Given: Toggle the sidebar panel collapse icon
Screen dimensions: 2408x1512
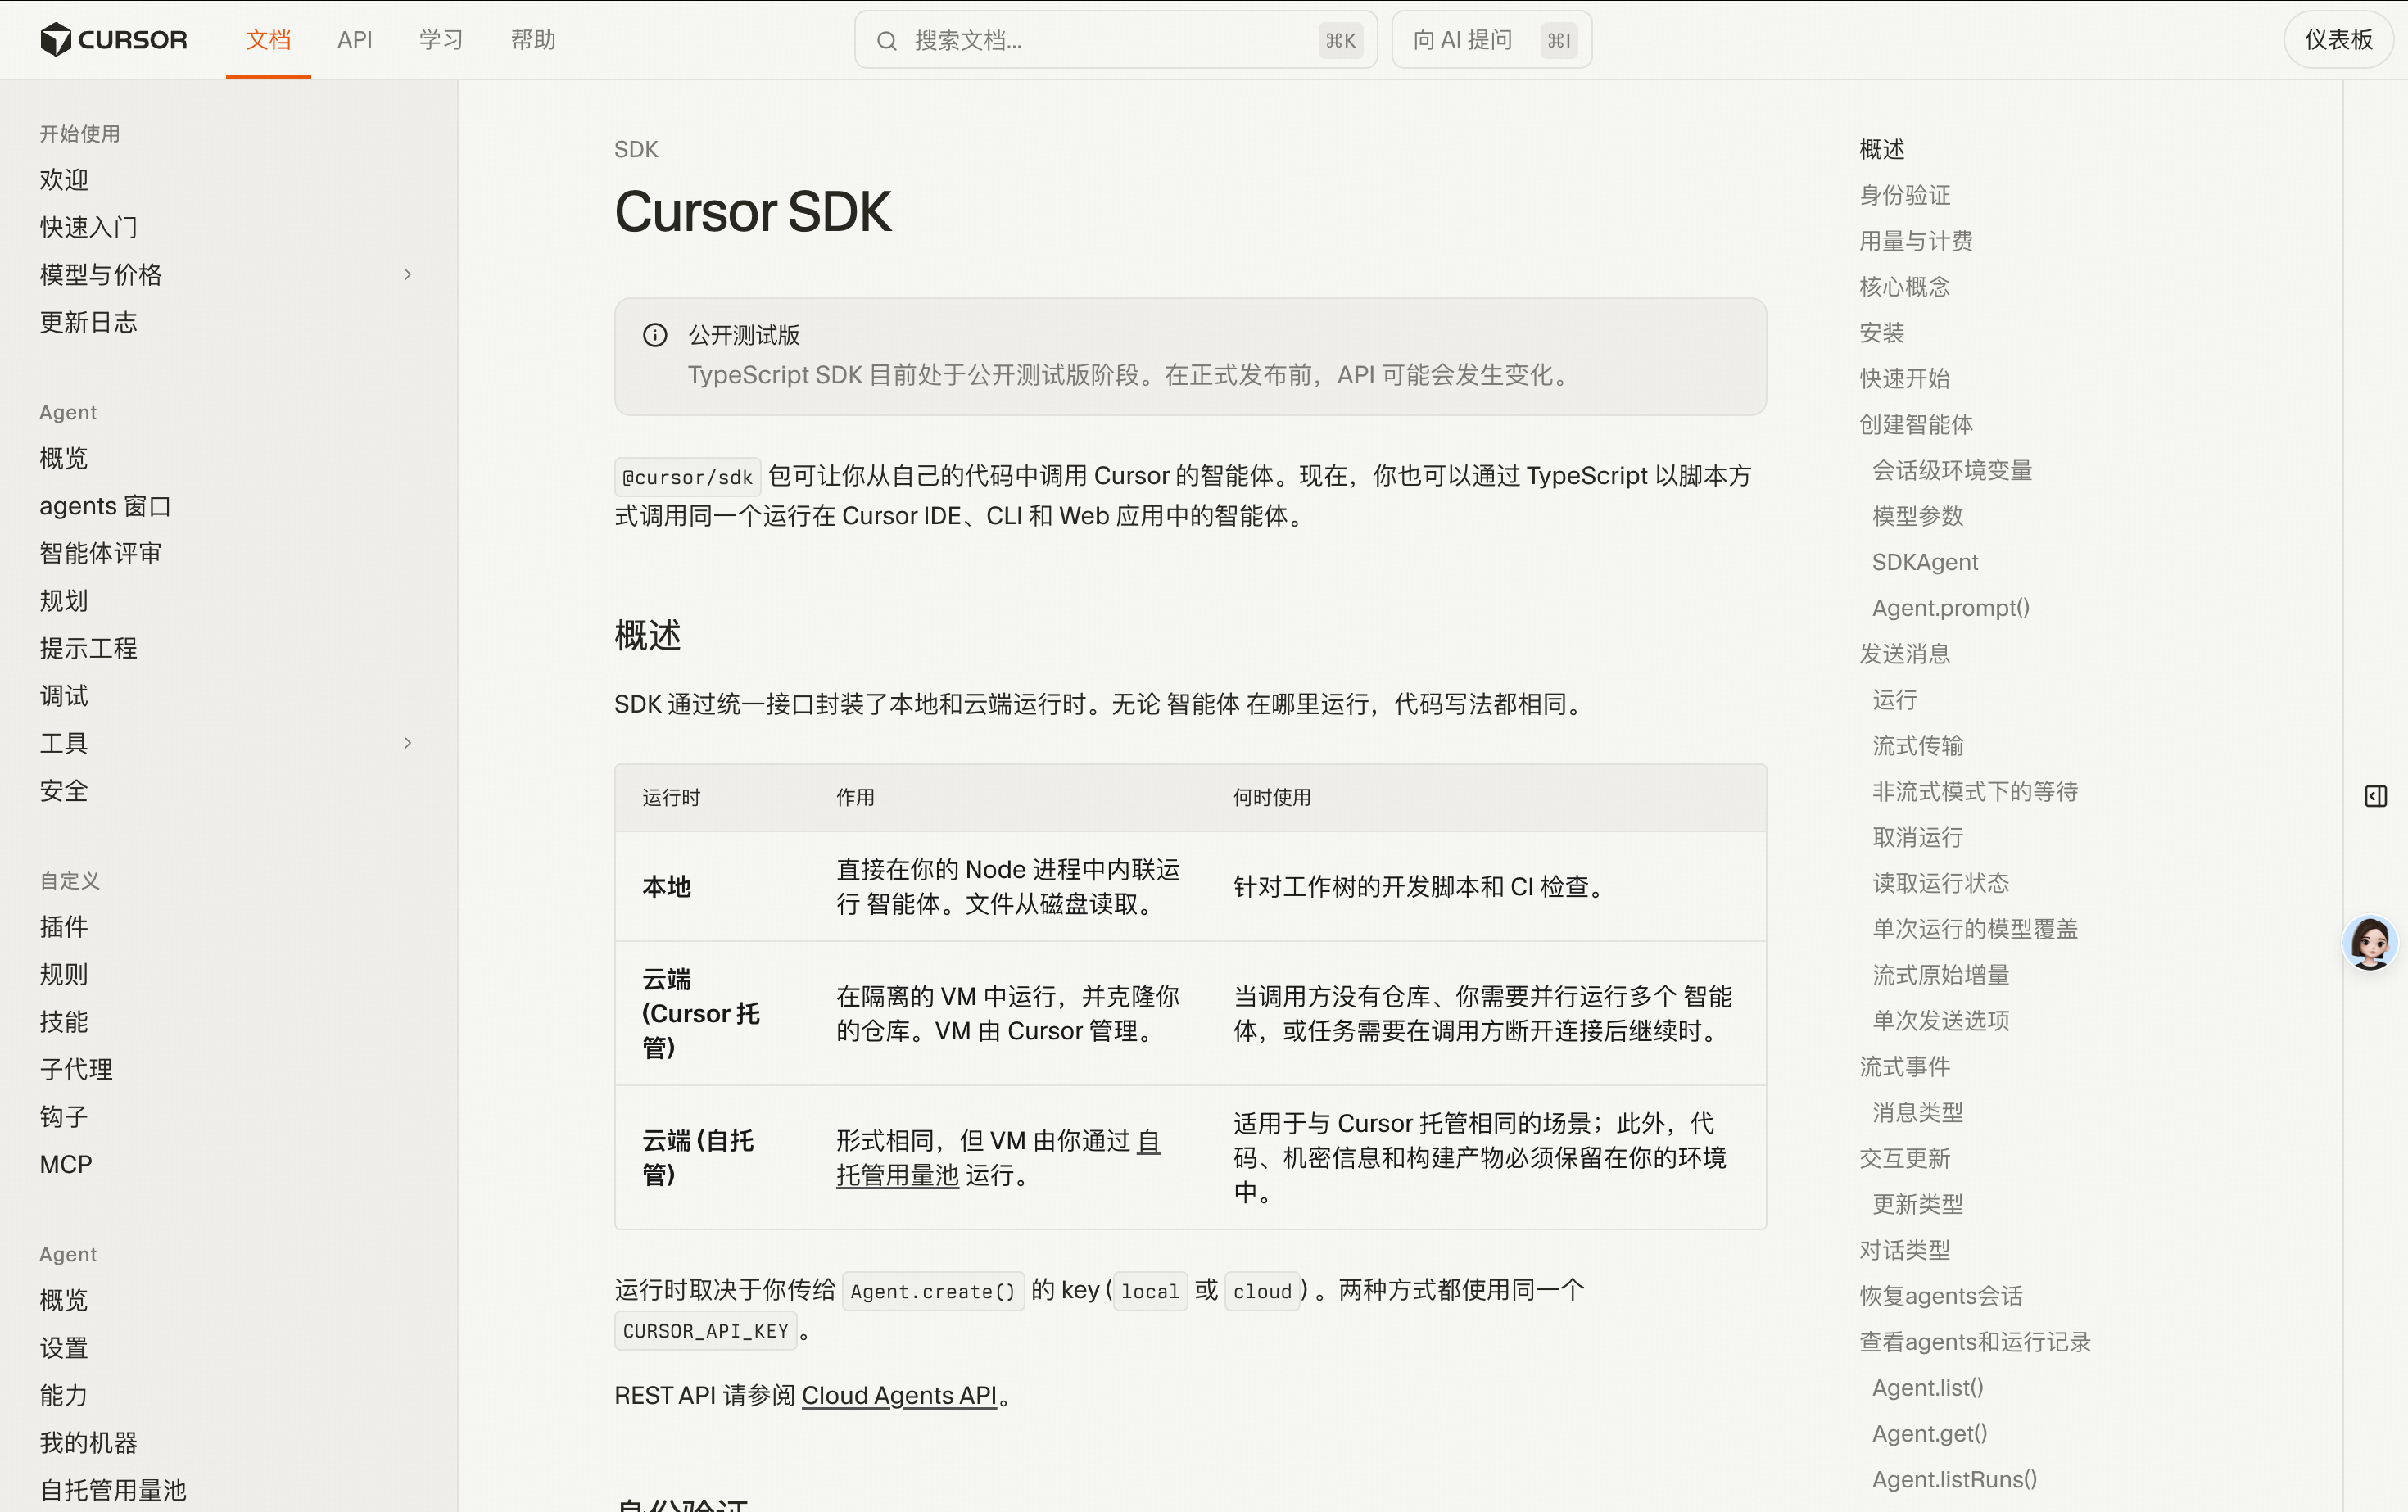Looking at the screenshot, I should (x=2375, y=796).
